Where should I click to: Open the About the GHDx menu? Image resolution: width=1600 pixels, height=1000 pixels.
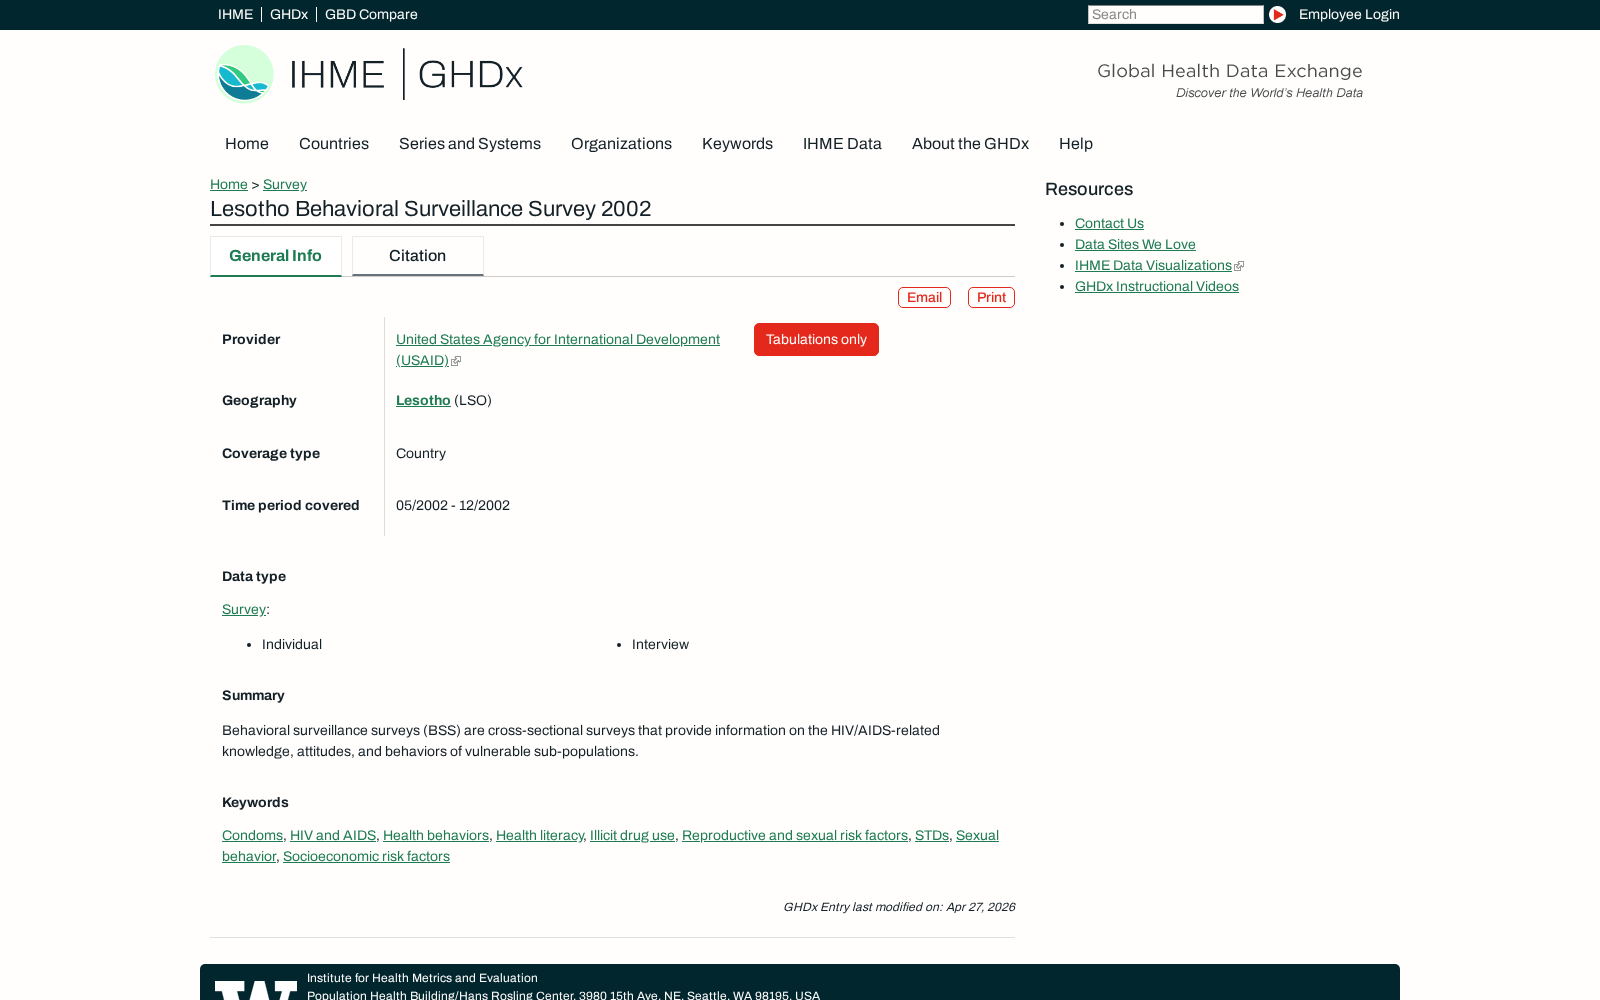tap(970, 144)
